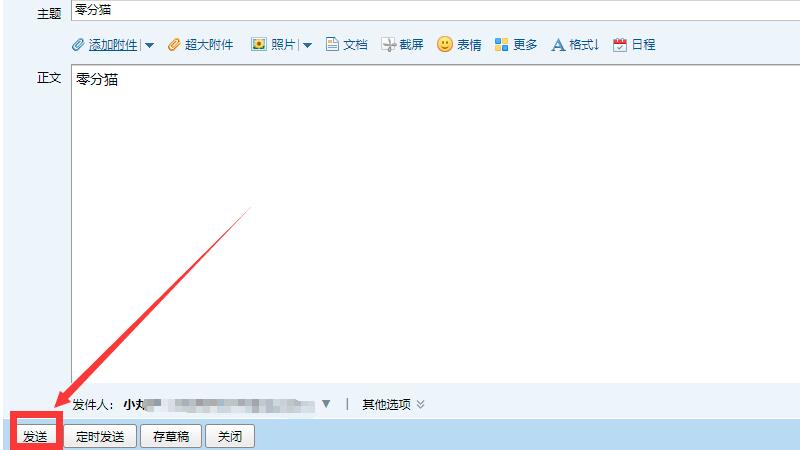Save the email with 存草稿

point(171,437)
